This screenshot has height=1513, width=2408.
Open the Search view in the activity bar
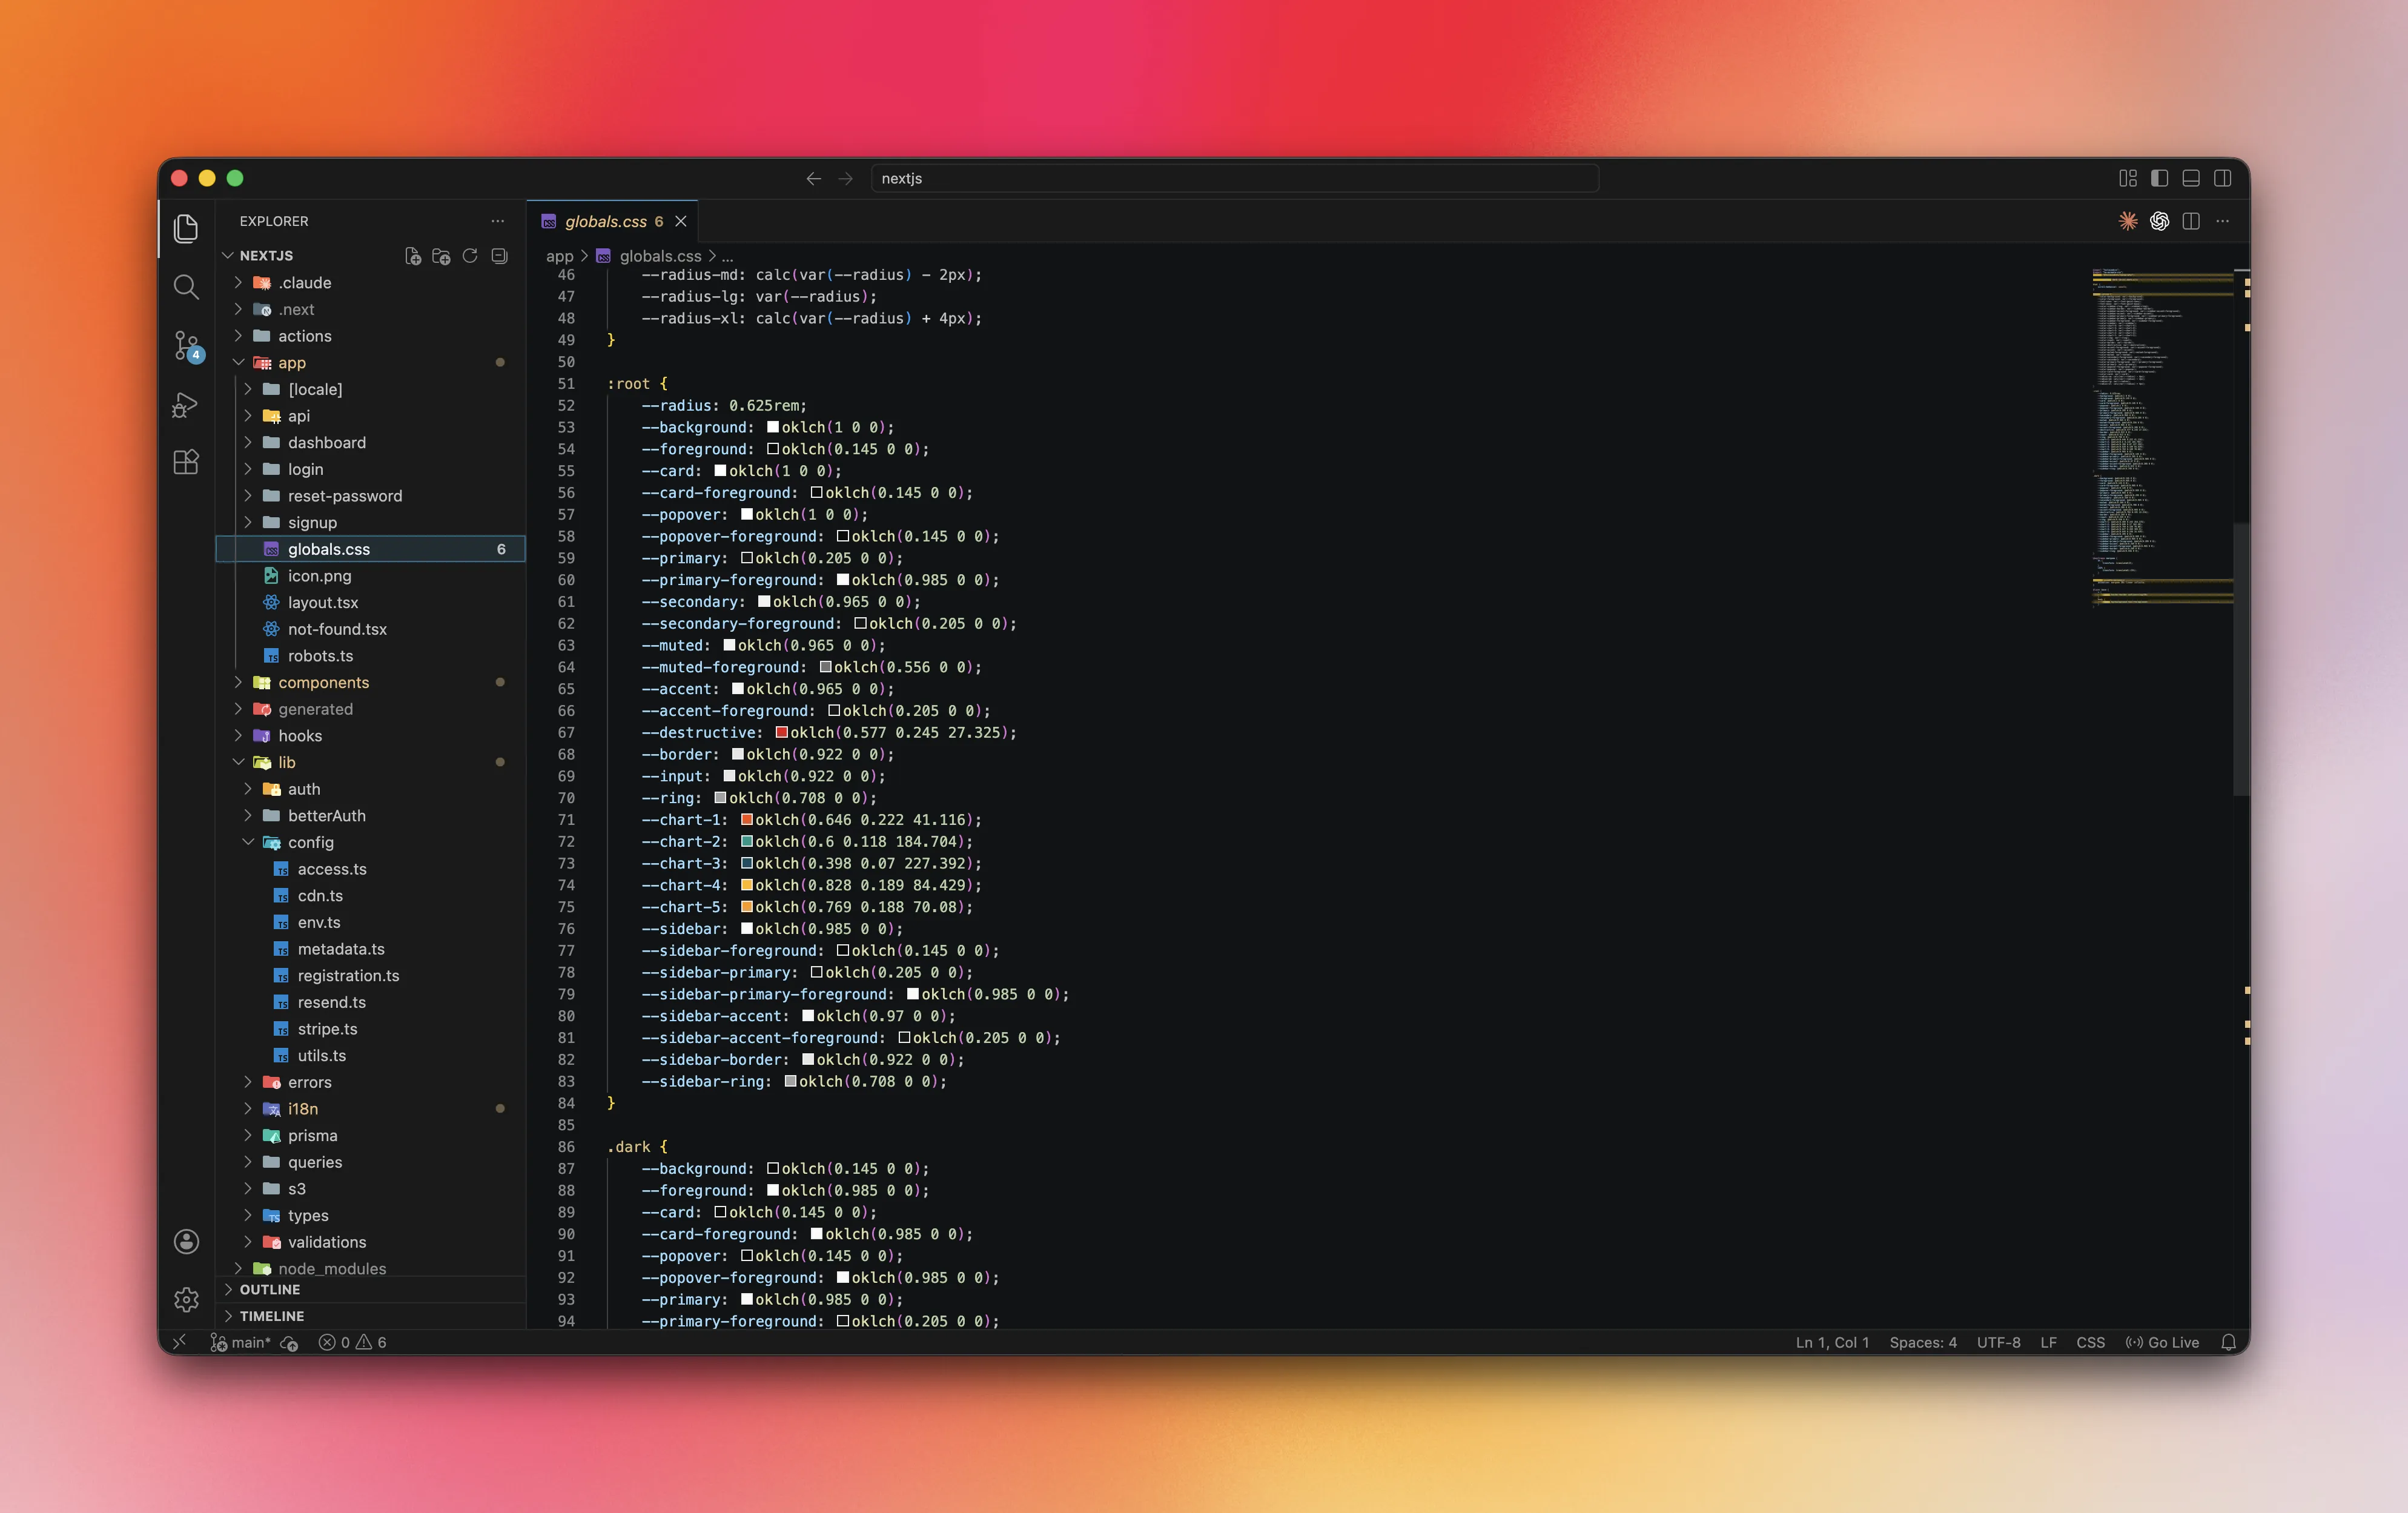[186, 287]
